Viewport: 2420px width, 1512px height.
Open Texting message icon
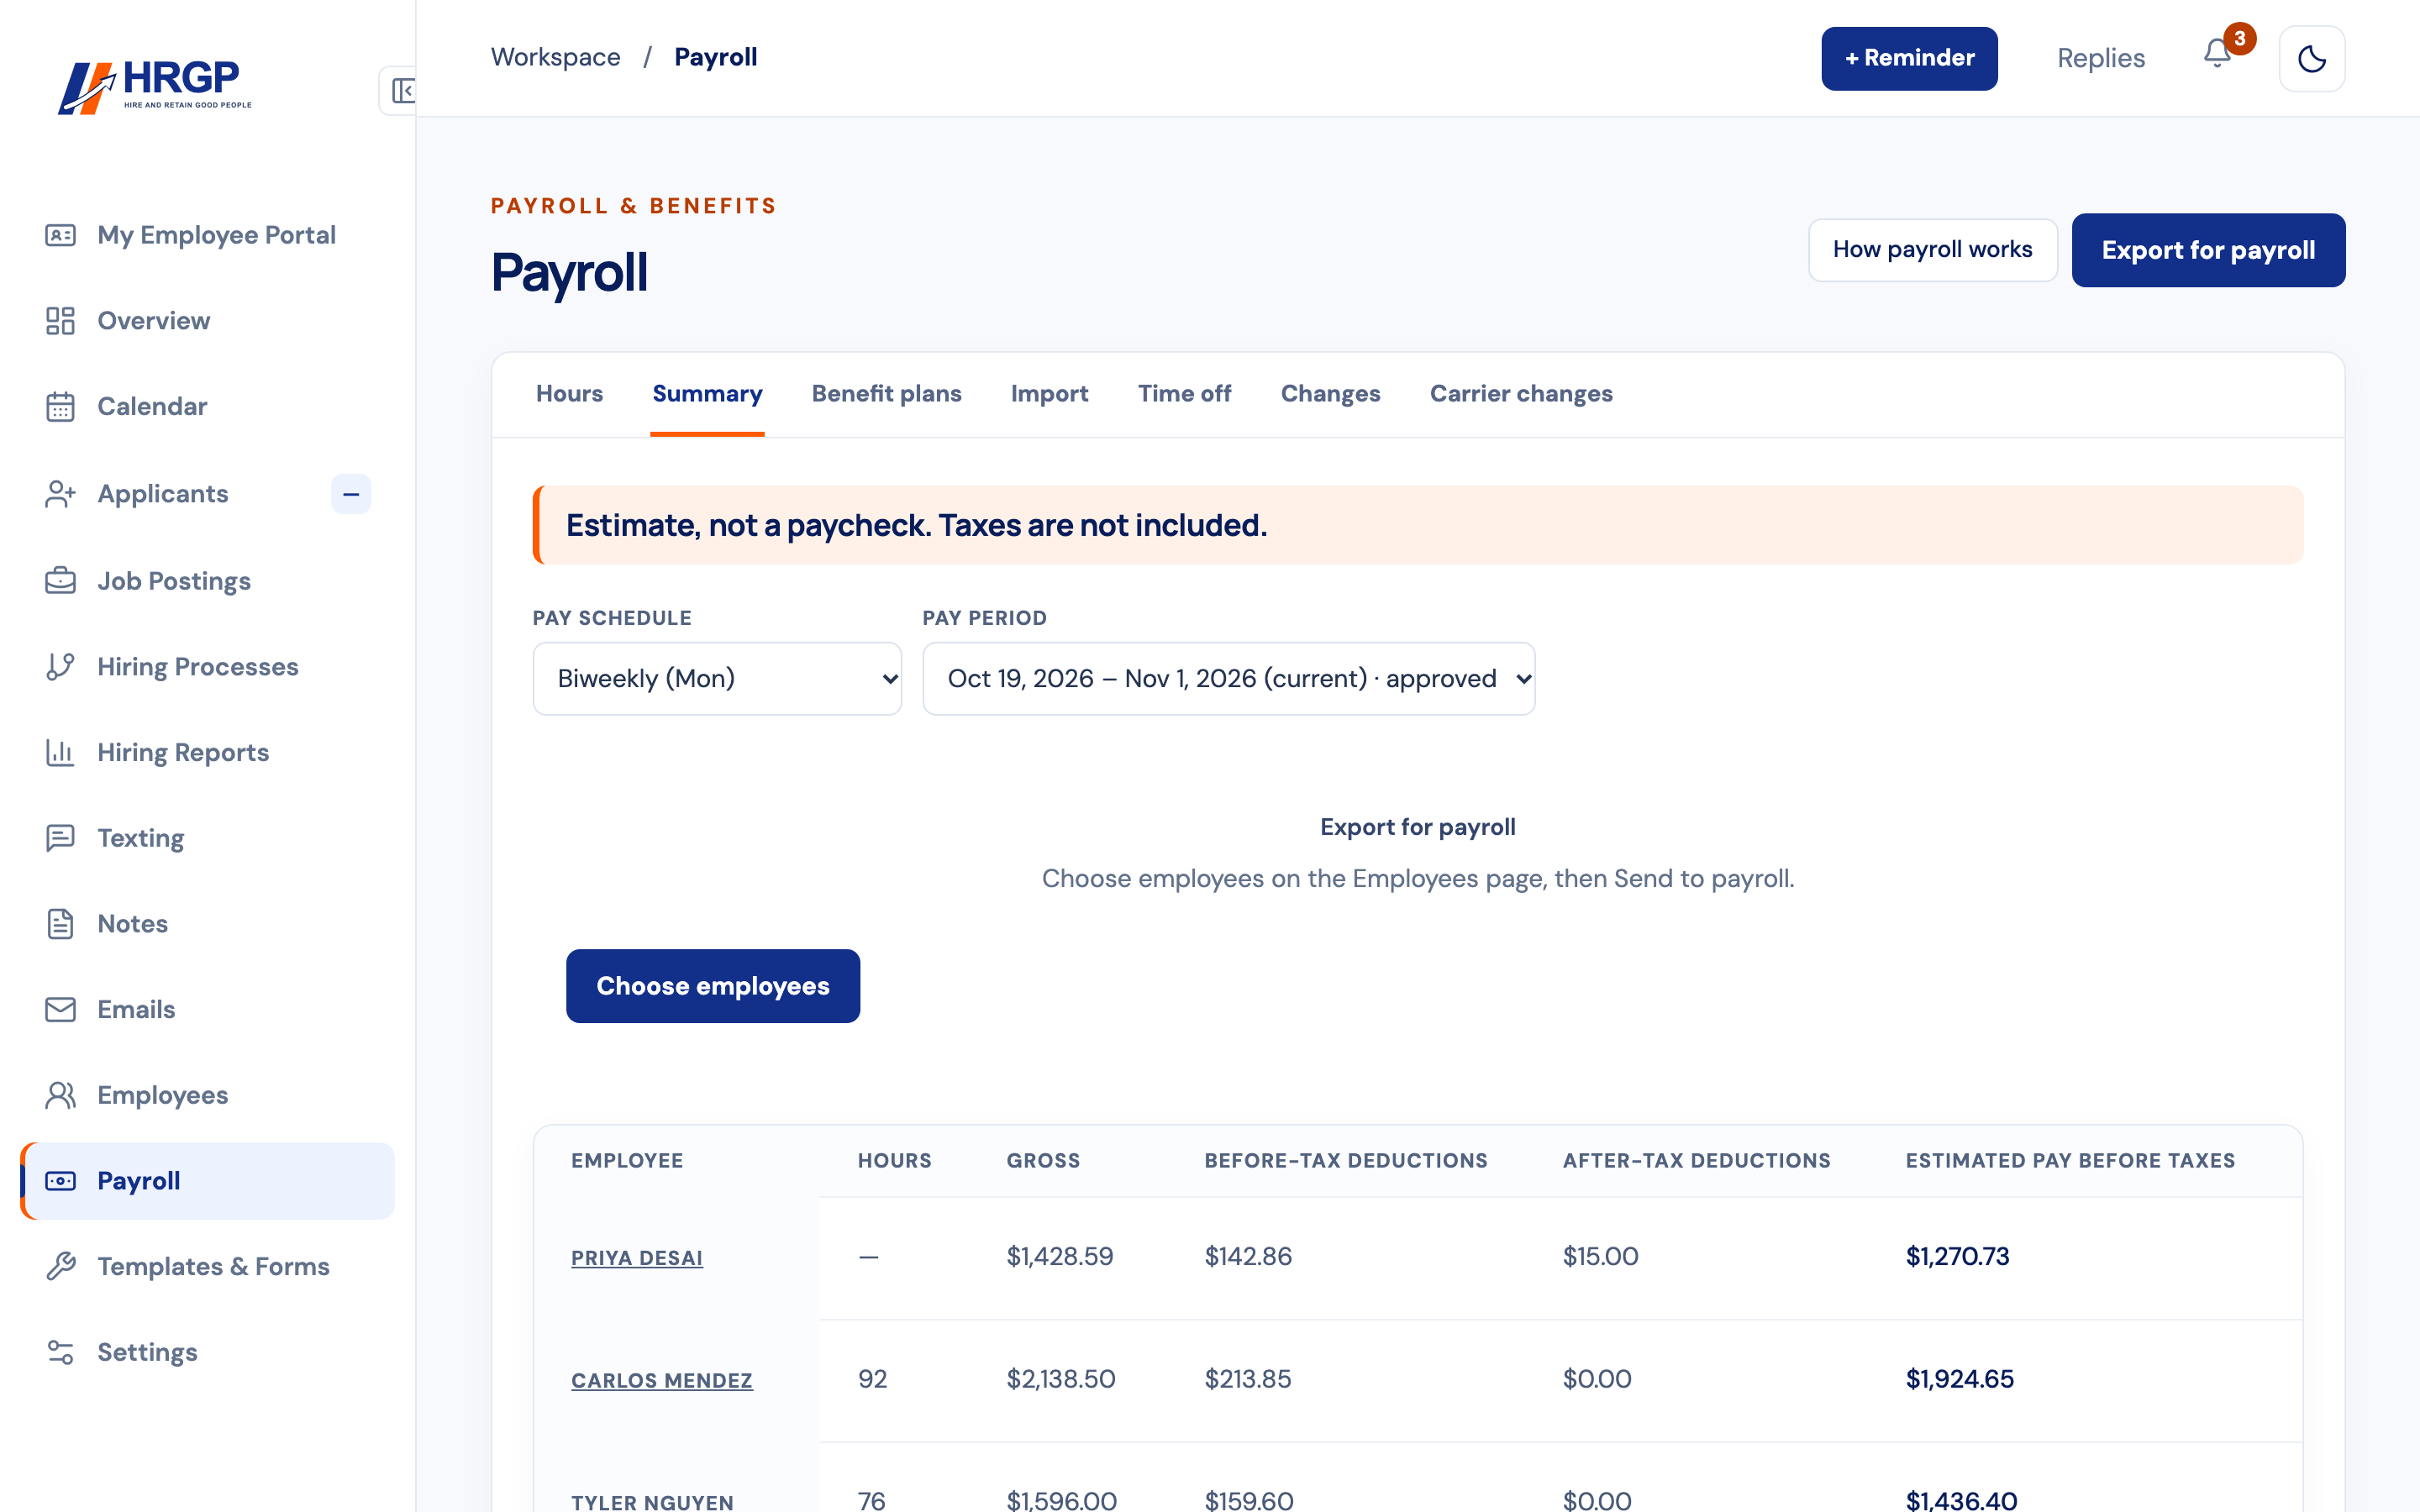(60, 838)
